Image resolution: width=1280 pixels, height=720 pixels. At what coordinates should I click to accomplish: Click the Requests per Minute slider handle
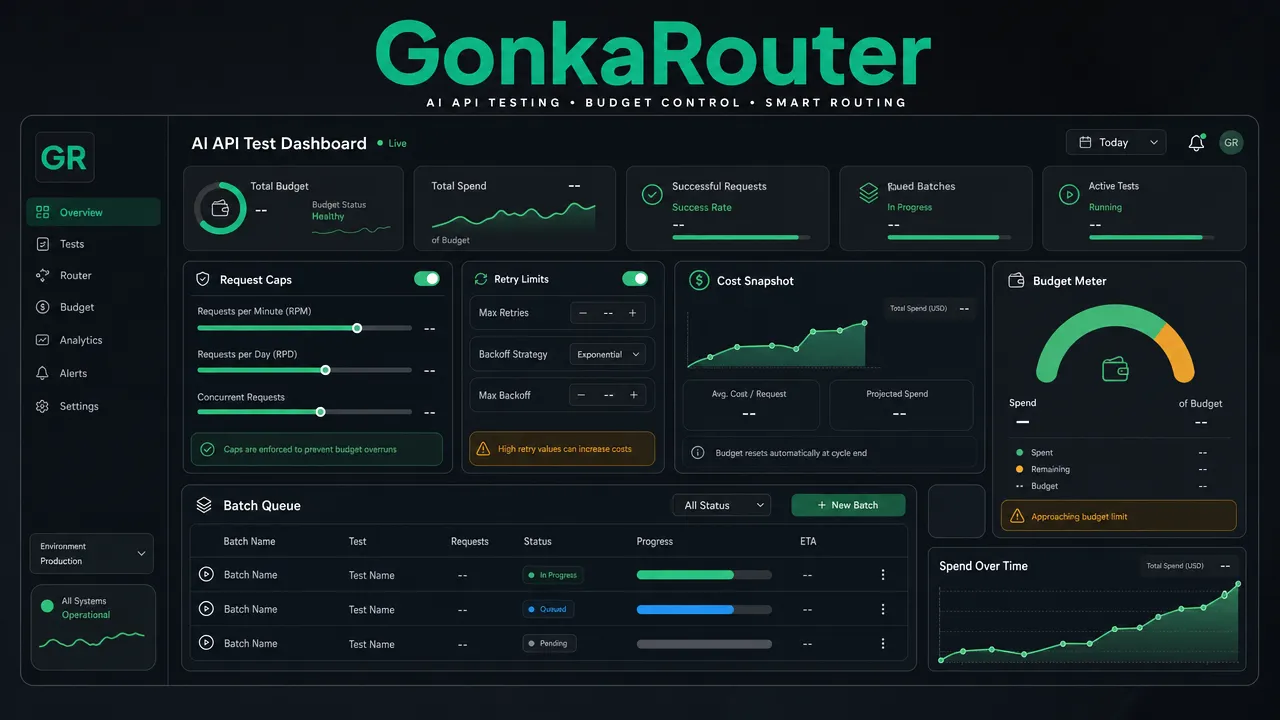pos(357,328)
